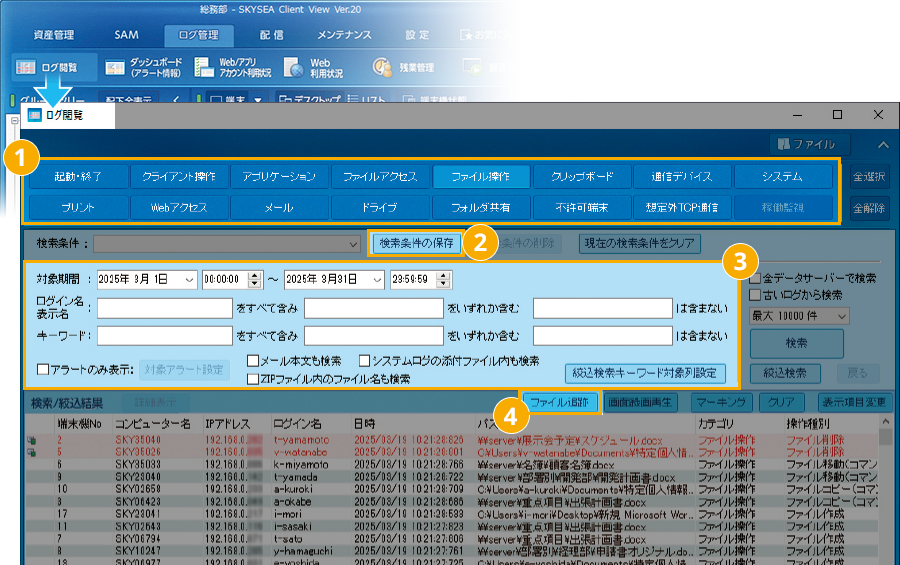Enable メール本文も検索 checkbox
The width and height of the screenshot is (900, 565).
pos(253,361)
